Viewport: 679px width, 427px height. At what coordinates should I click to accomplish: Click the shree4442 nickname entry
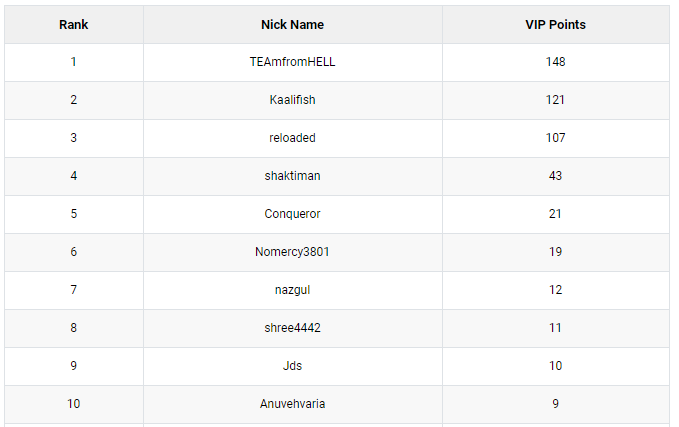click(293, 328)
